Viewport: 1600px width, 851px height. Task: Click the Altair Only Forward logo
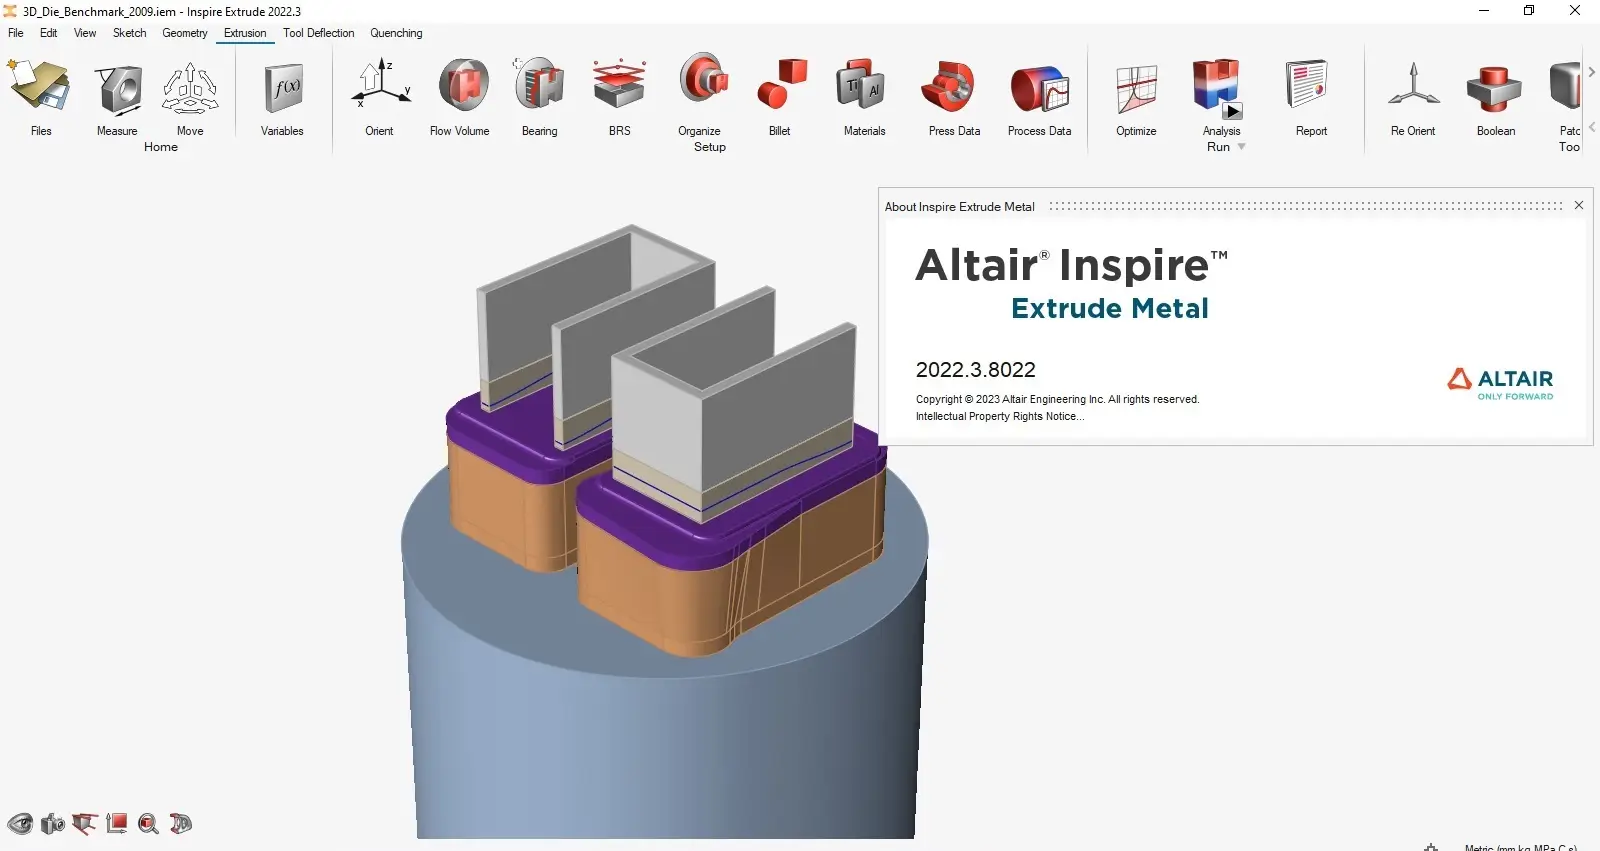[x=1500, y=384]
